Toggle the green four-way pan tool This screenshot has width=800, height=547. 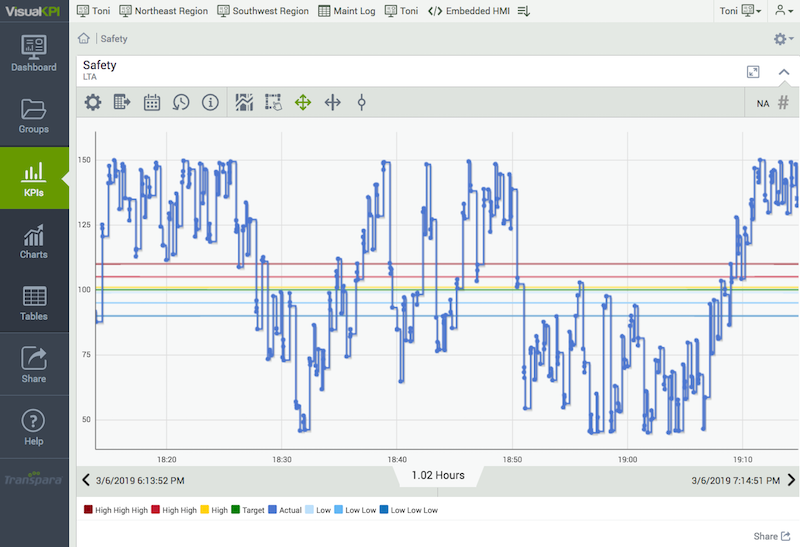pyautogui.click(x=303, y=102)
